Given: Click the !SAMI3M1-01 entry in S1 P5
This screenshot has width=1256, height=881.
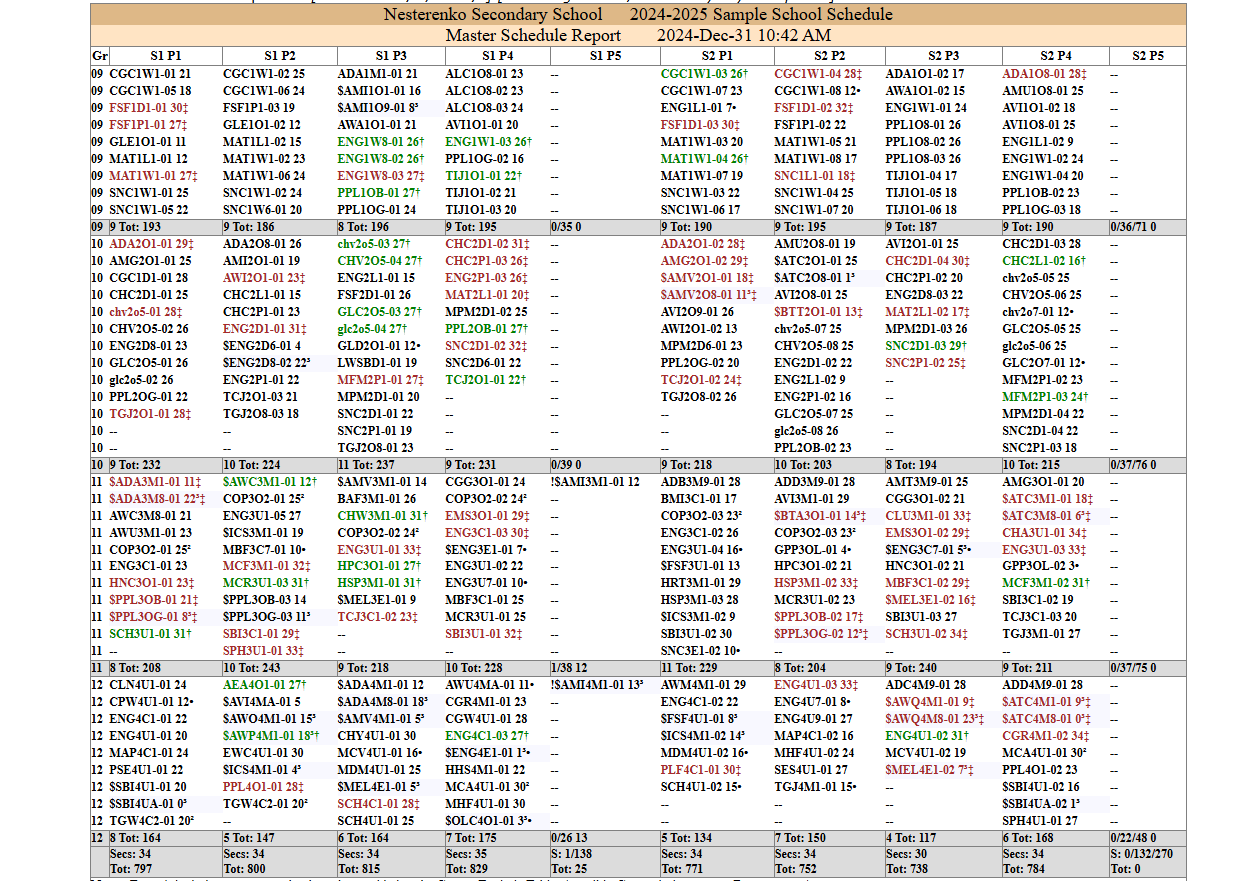Looking at the screenshot, I should [594, 482].
